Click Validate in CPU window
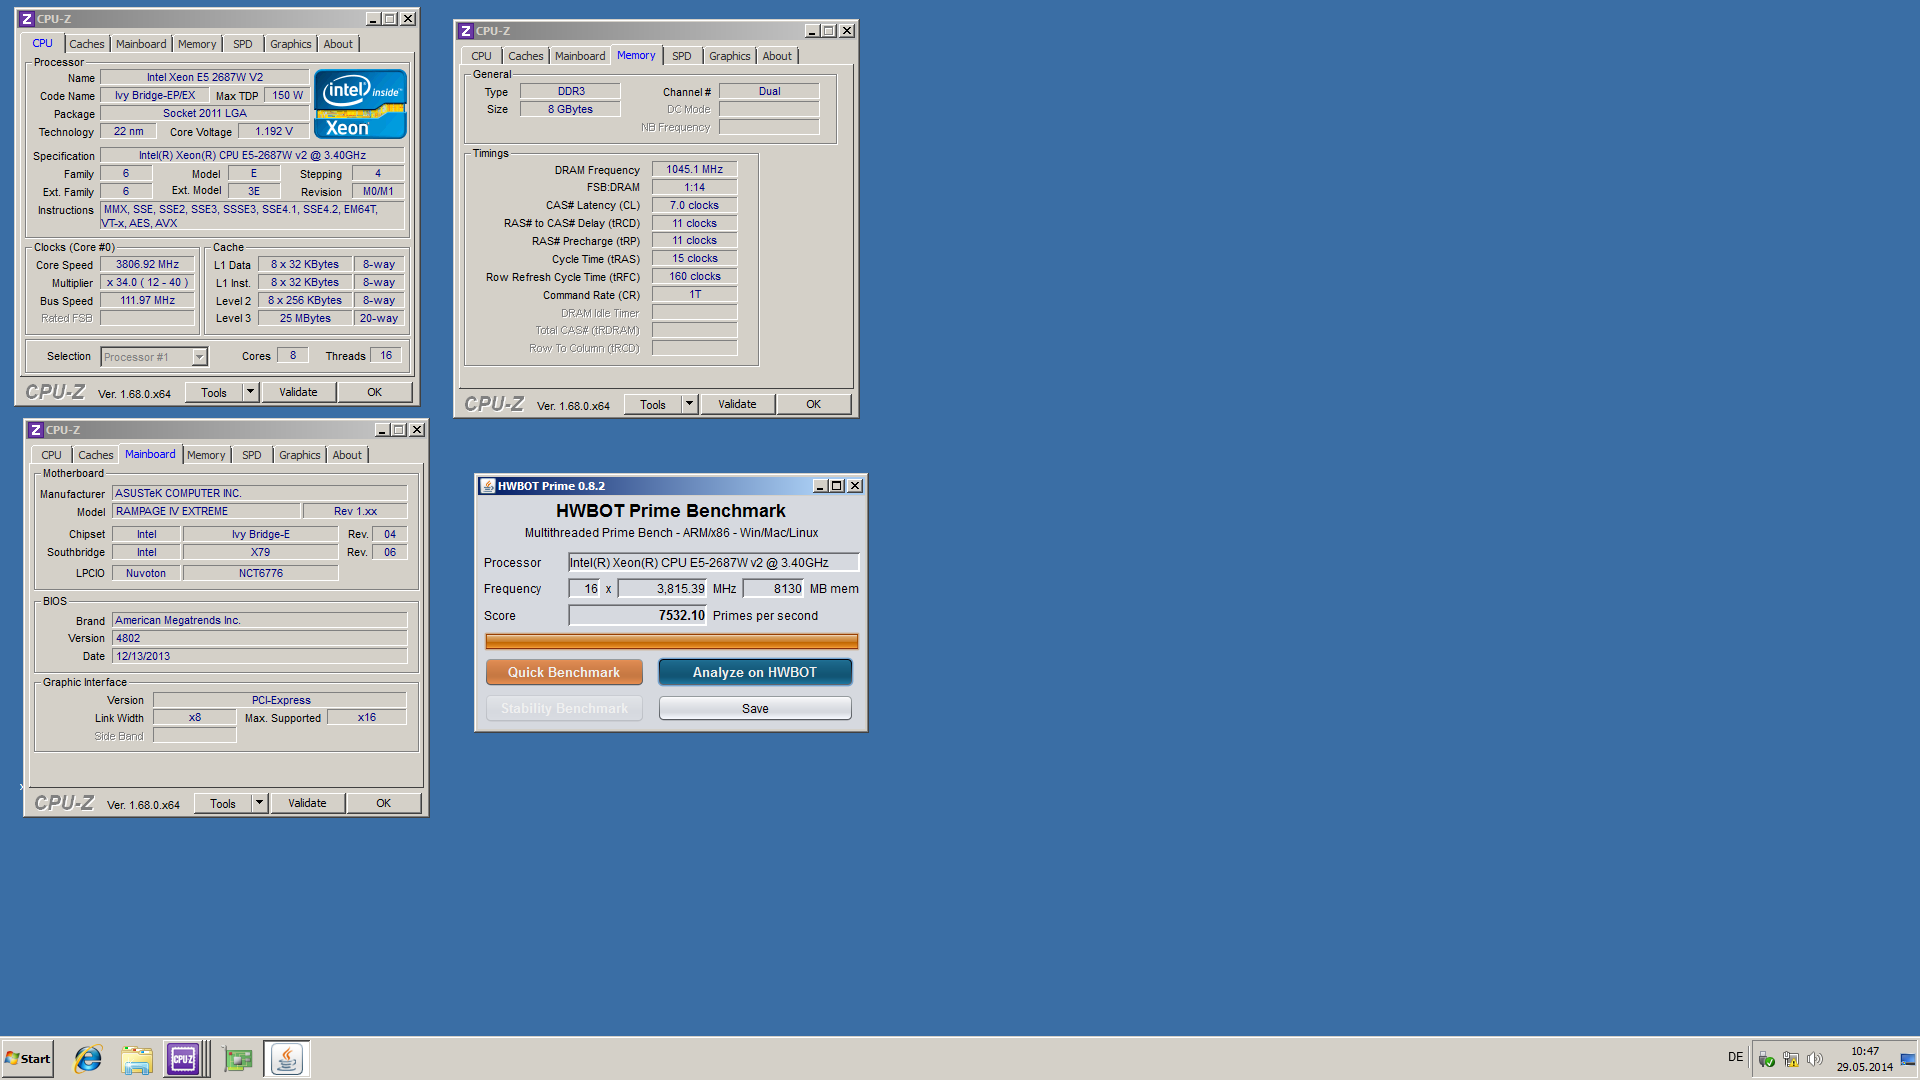The image size is (1920, 1080). (298, 392)
